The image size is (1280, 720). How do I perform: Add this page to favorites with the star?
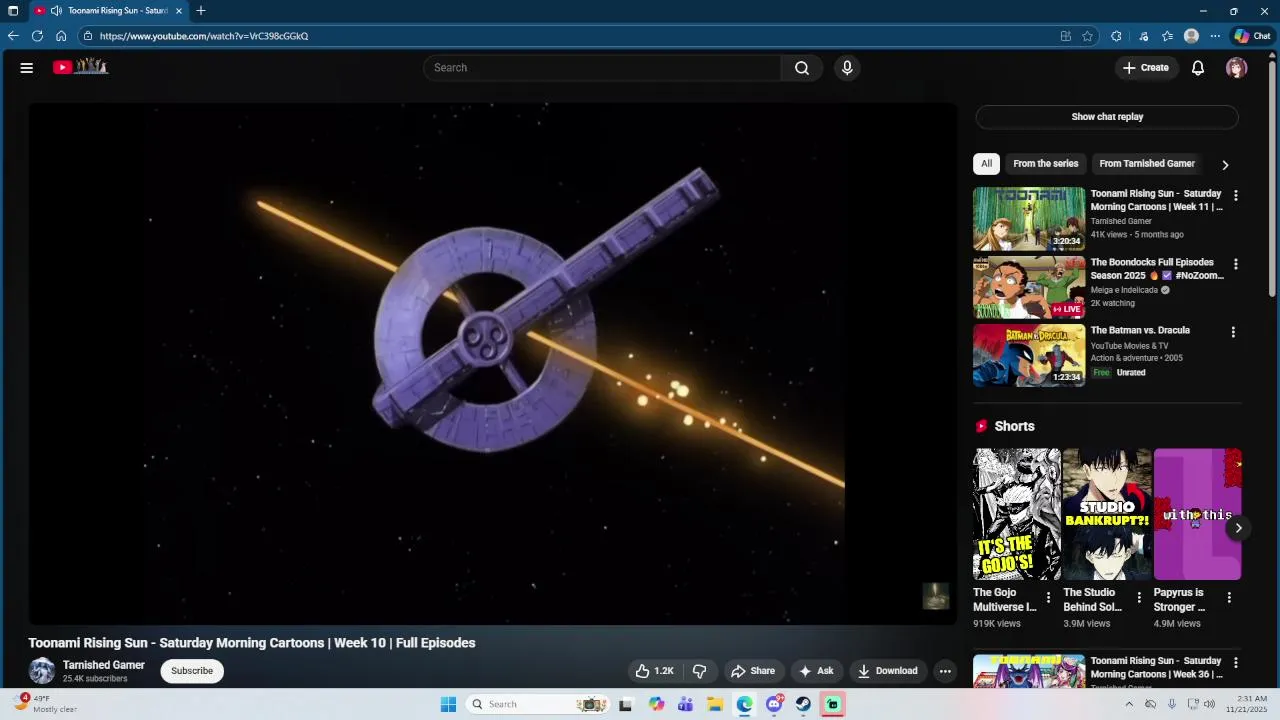1088,36
